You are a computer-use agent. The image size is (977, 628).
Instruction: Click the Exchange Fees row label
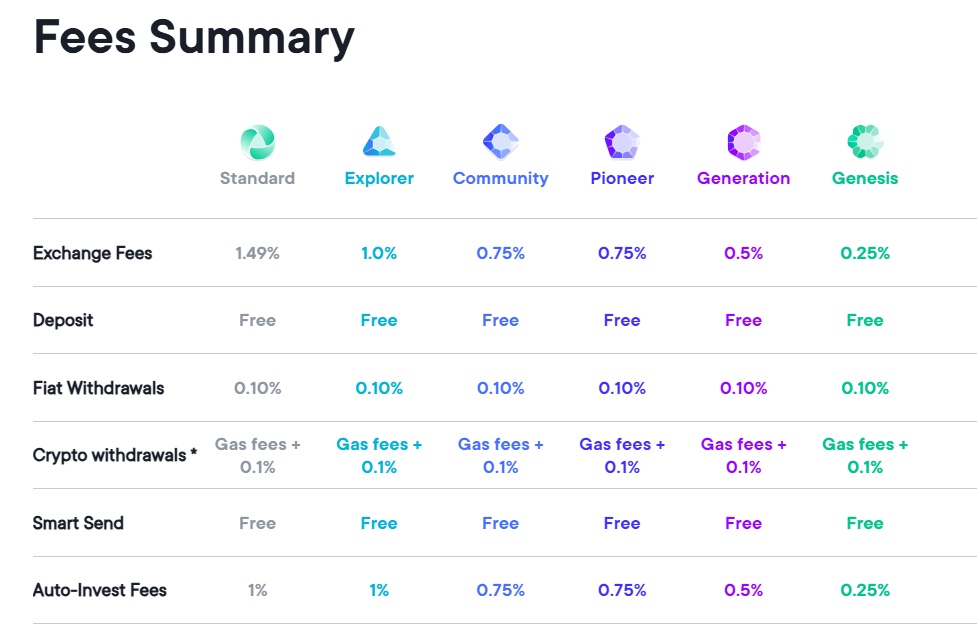(x=92, y=253)
